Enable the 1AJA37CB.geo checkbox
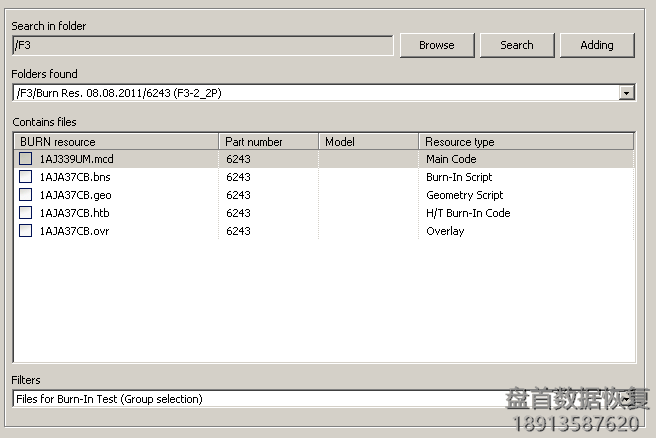The image size is (656, 438). coord(26,195)
